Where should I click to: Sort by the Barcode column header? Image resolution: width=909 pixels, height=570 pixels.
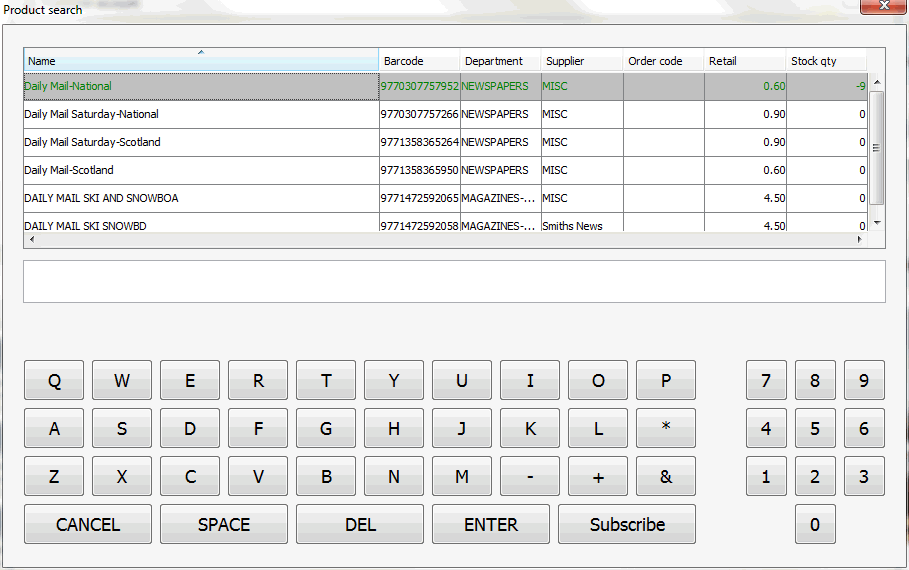[419, 61]
